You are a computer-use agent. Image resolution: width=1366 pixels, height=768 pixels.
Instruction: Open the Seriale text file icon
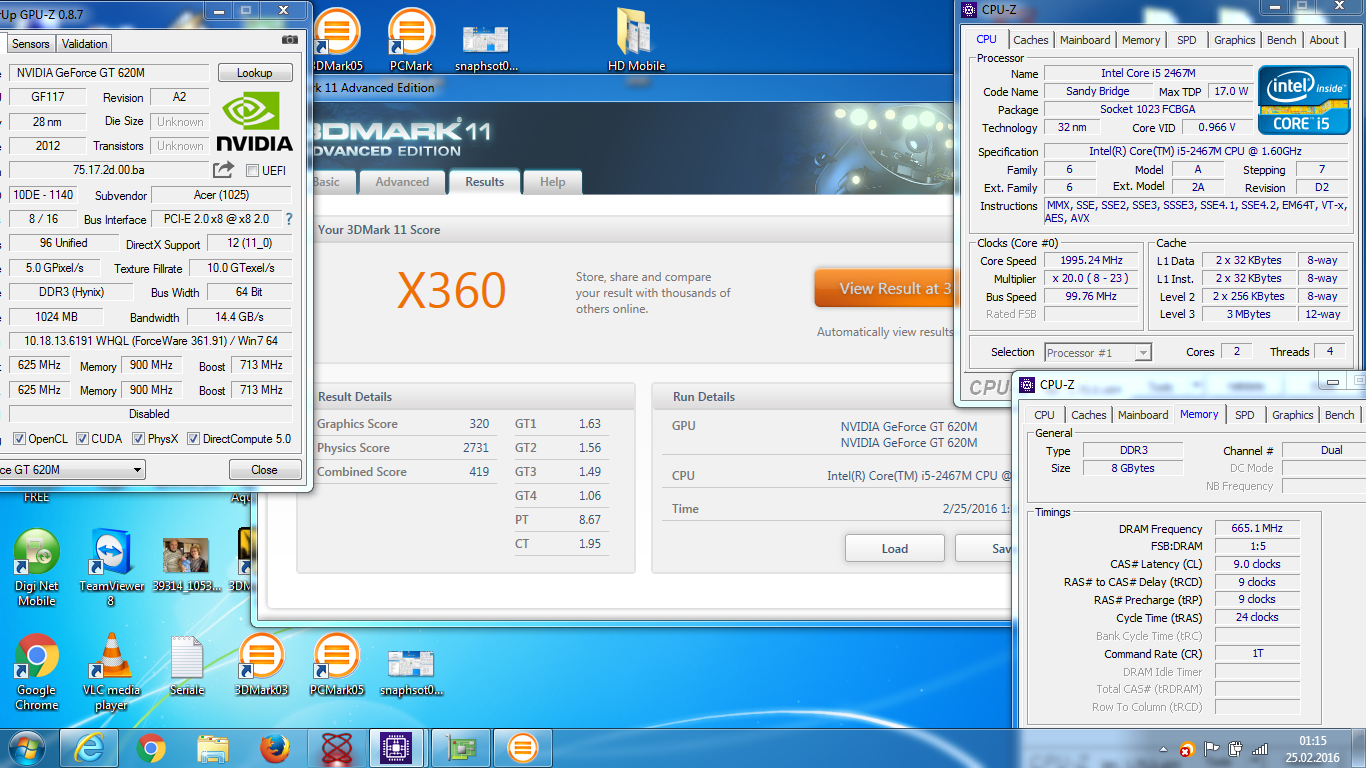187,665
